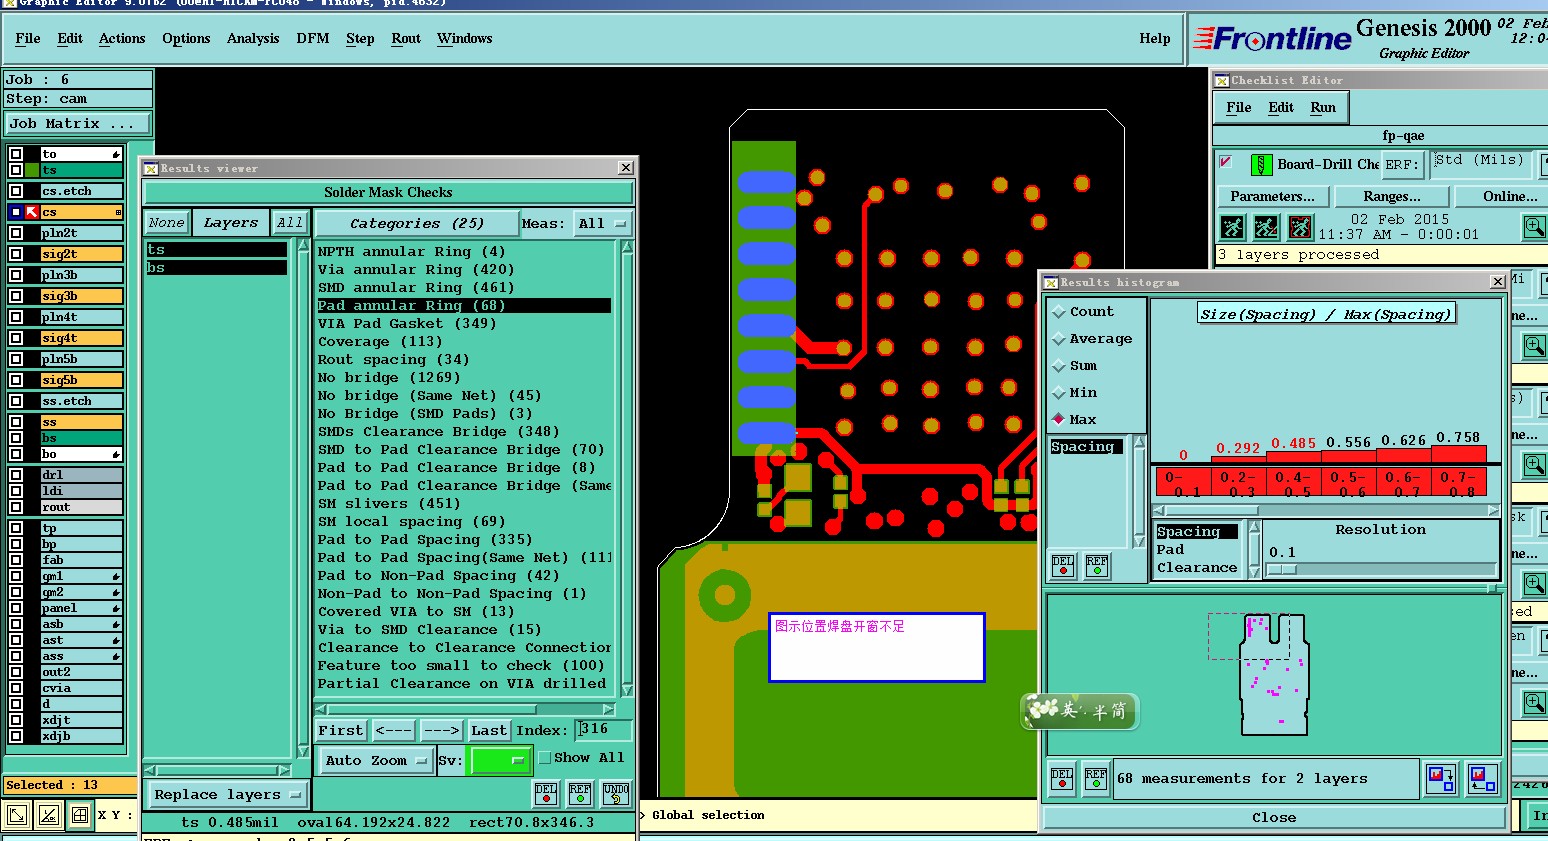Click the Index input field
Viewport: 1548px width, 841px height.
(x=604, y=730)
